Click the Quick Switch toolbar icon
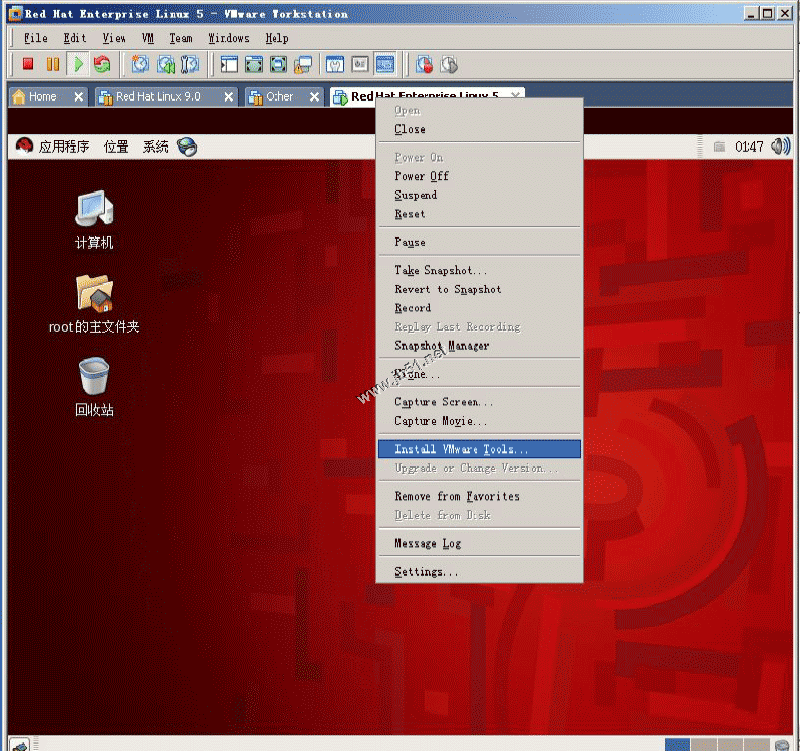The width and height of the screenshot is (800, 751). 279,64
